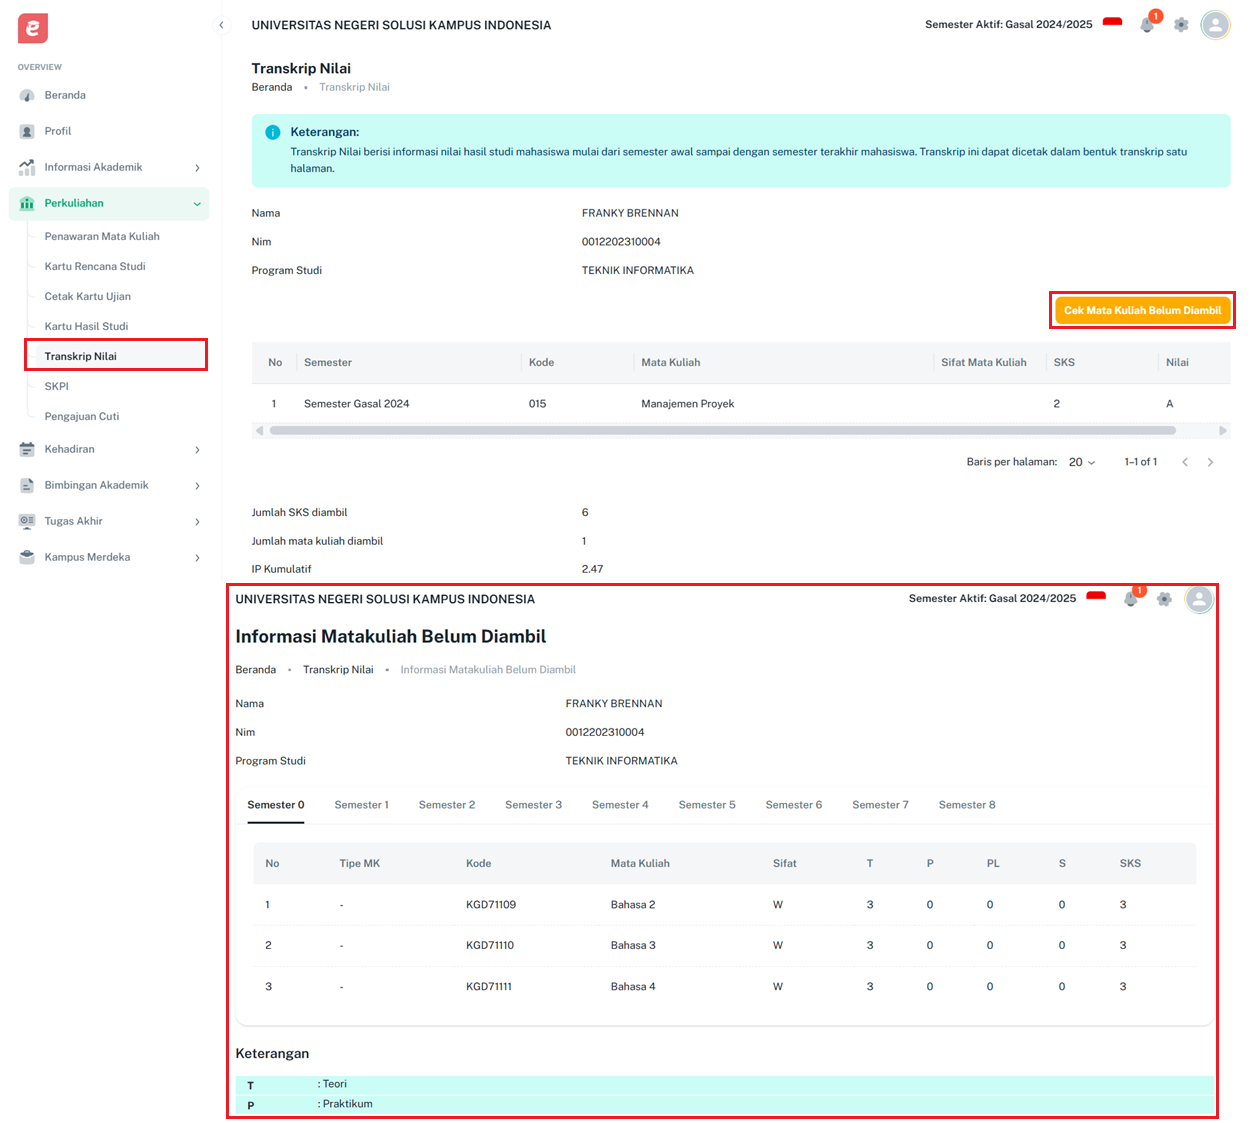Click the info icon beside Keterangan
The height and width of the screenshot is (1123, 1254).
click(273, 132)
